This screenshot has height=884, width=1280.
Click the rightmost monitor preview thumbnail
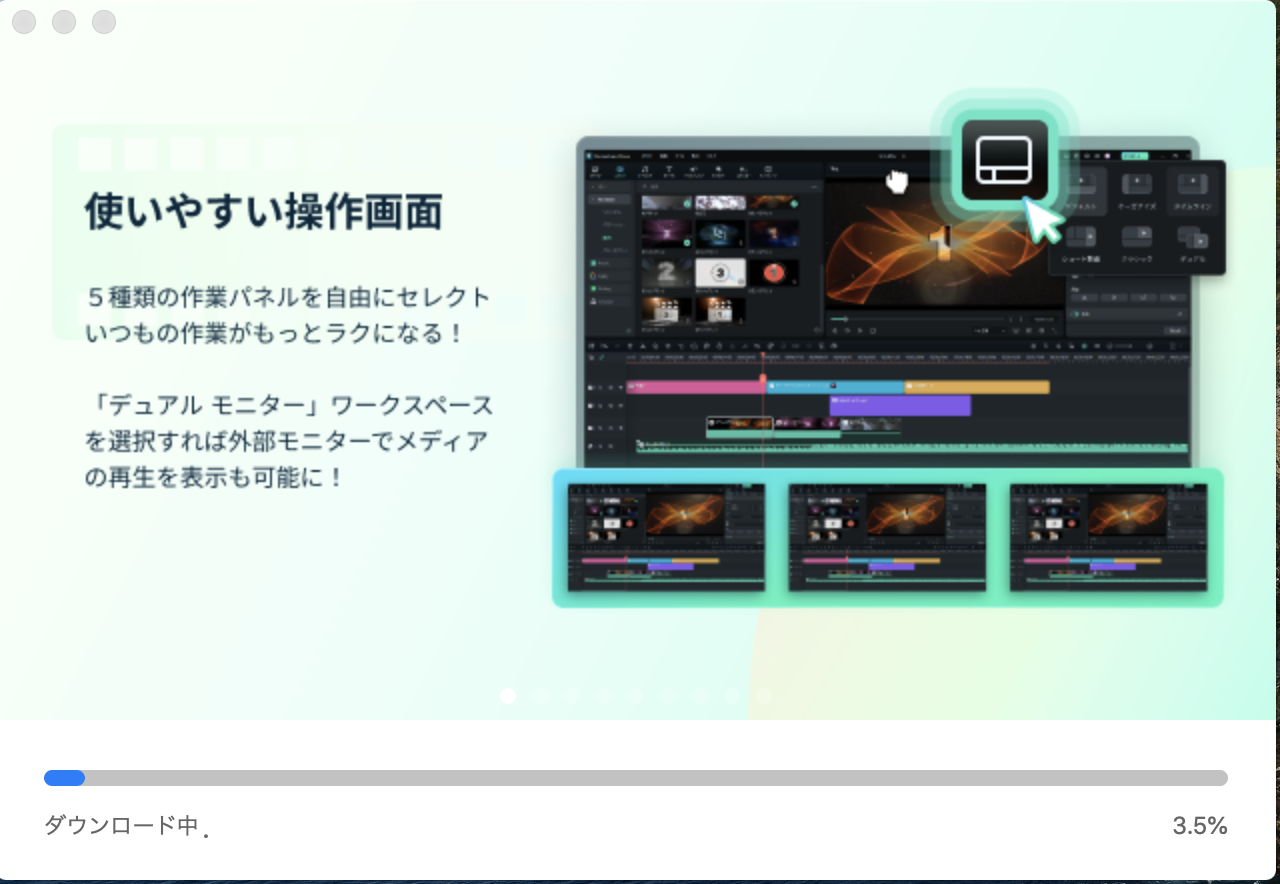[1109, 537]
